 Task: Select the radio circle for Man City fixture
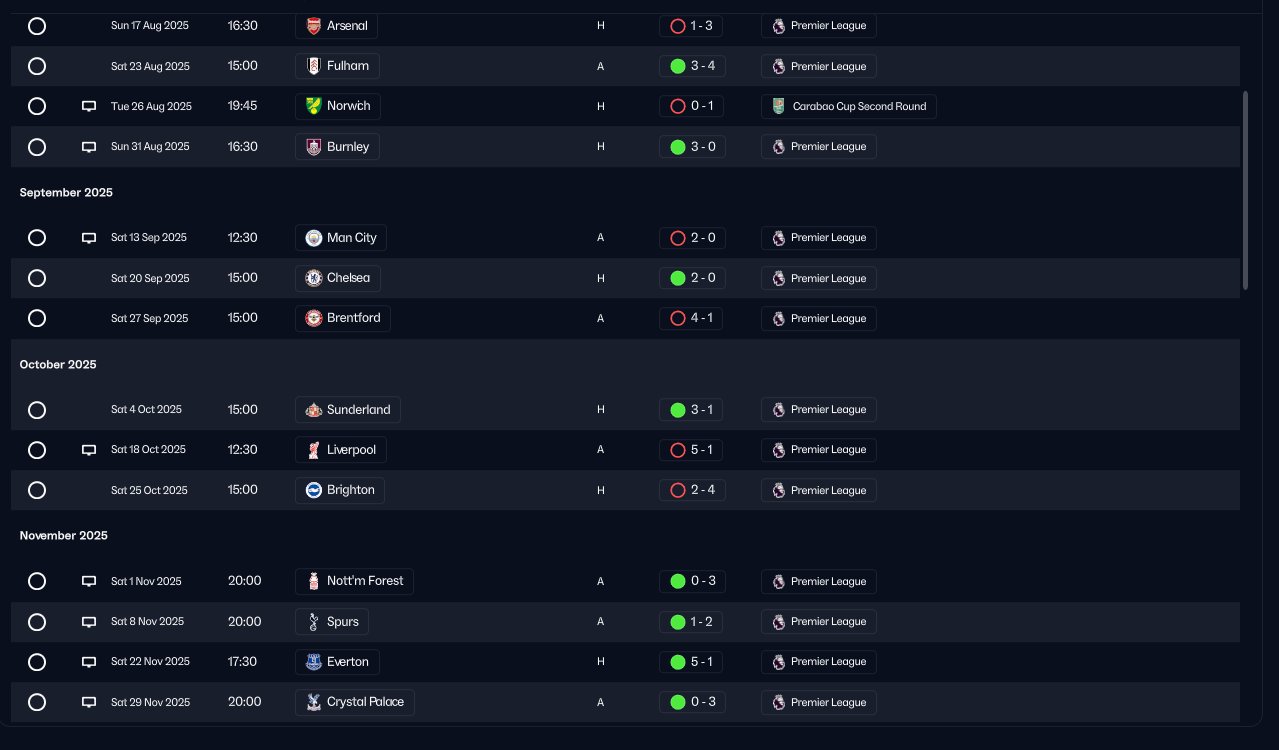point(37,238)
